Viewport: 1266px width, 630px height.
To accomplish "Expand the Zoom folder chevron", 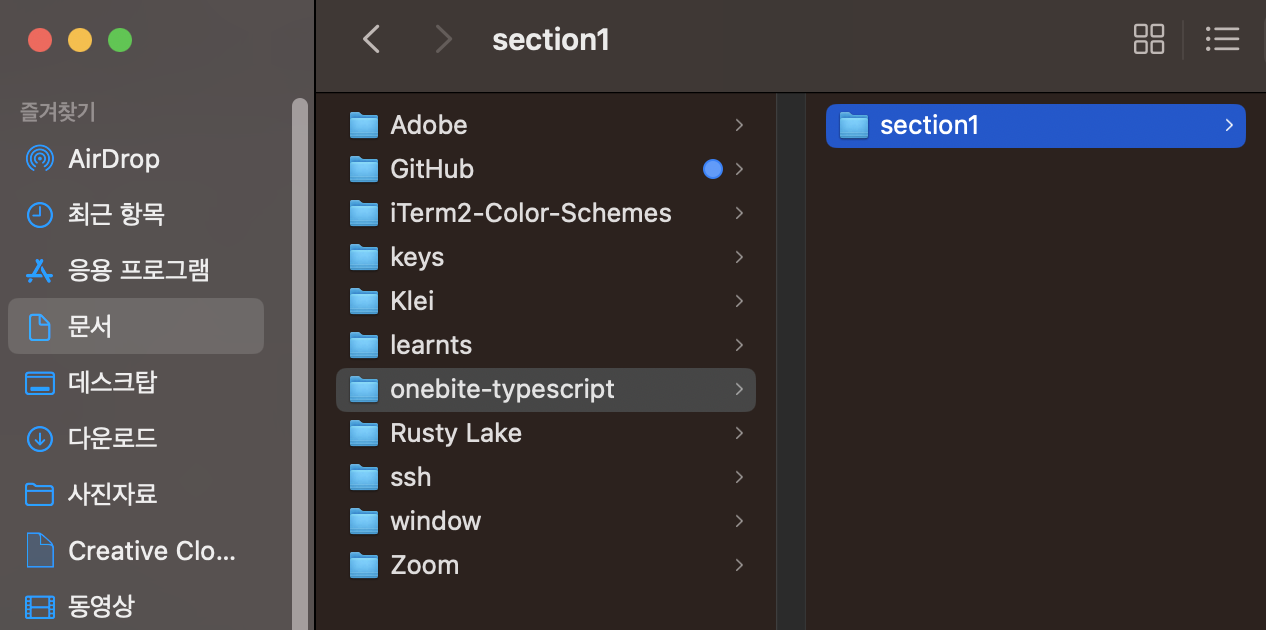I will (x=739, y=565).
